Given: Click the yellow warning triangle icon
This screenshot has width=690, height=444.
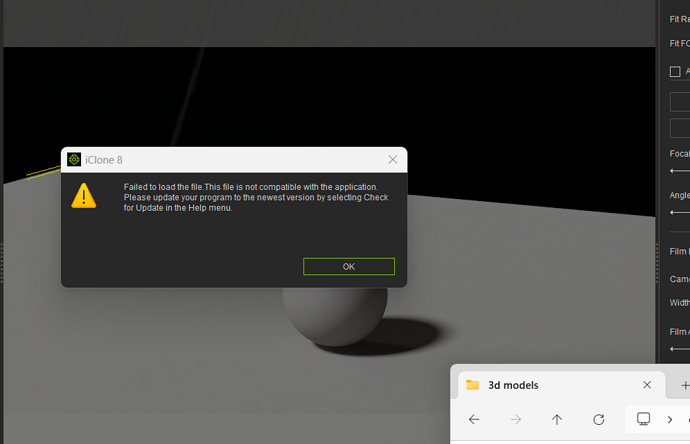Looking at the screenshot, I should tap(84, 195).
